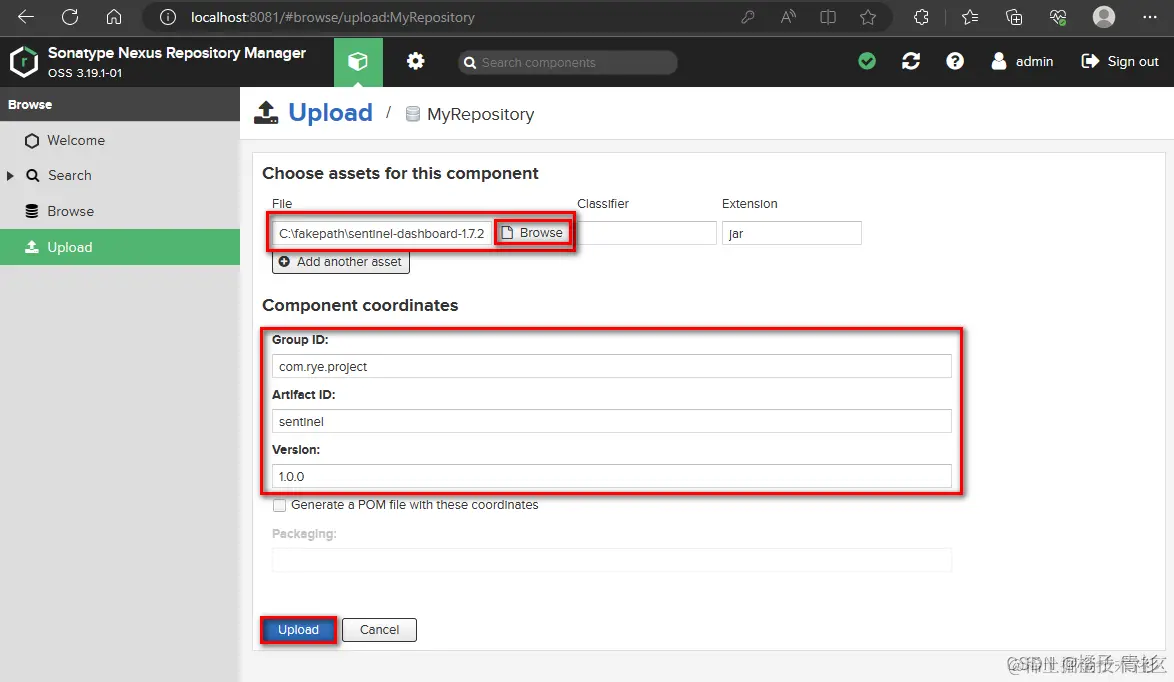The image size is (1174, 682).
Task: Open browser collections icon
Action: [1014, 16]
